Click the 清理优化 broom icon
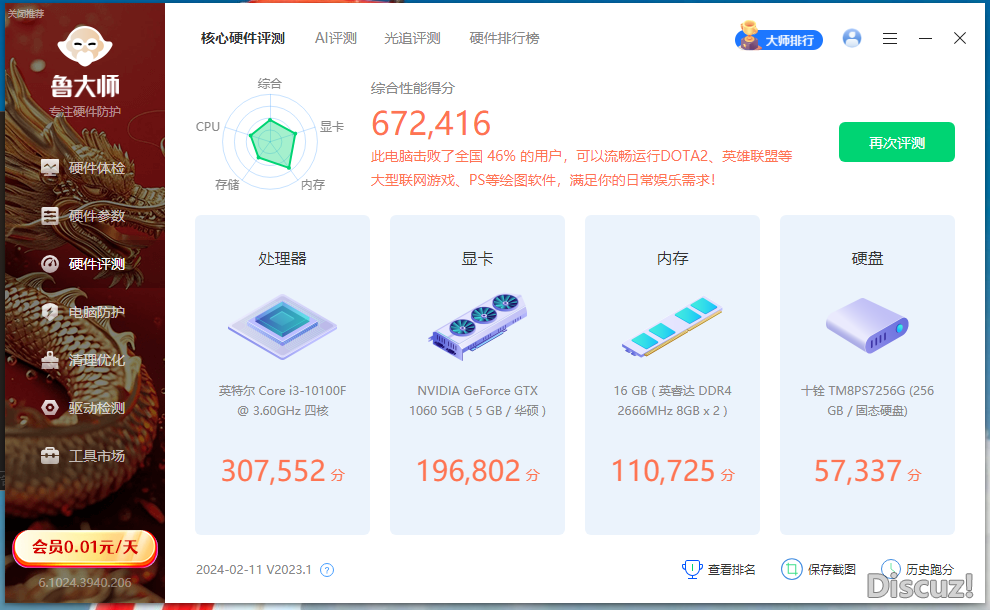 click(50, 360)
